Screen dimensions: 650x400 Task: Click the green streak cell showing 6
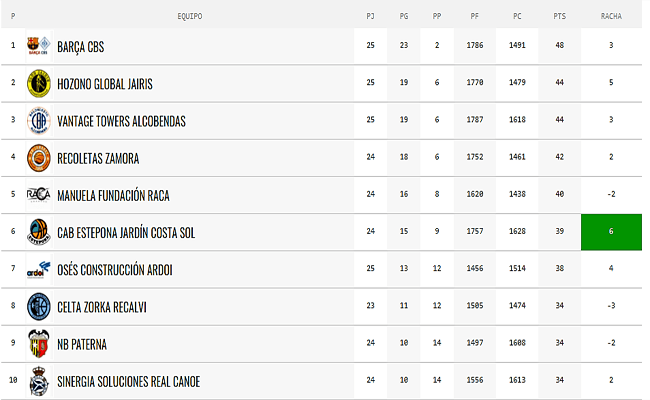(611, 232)
